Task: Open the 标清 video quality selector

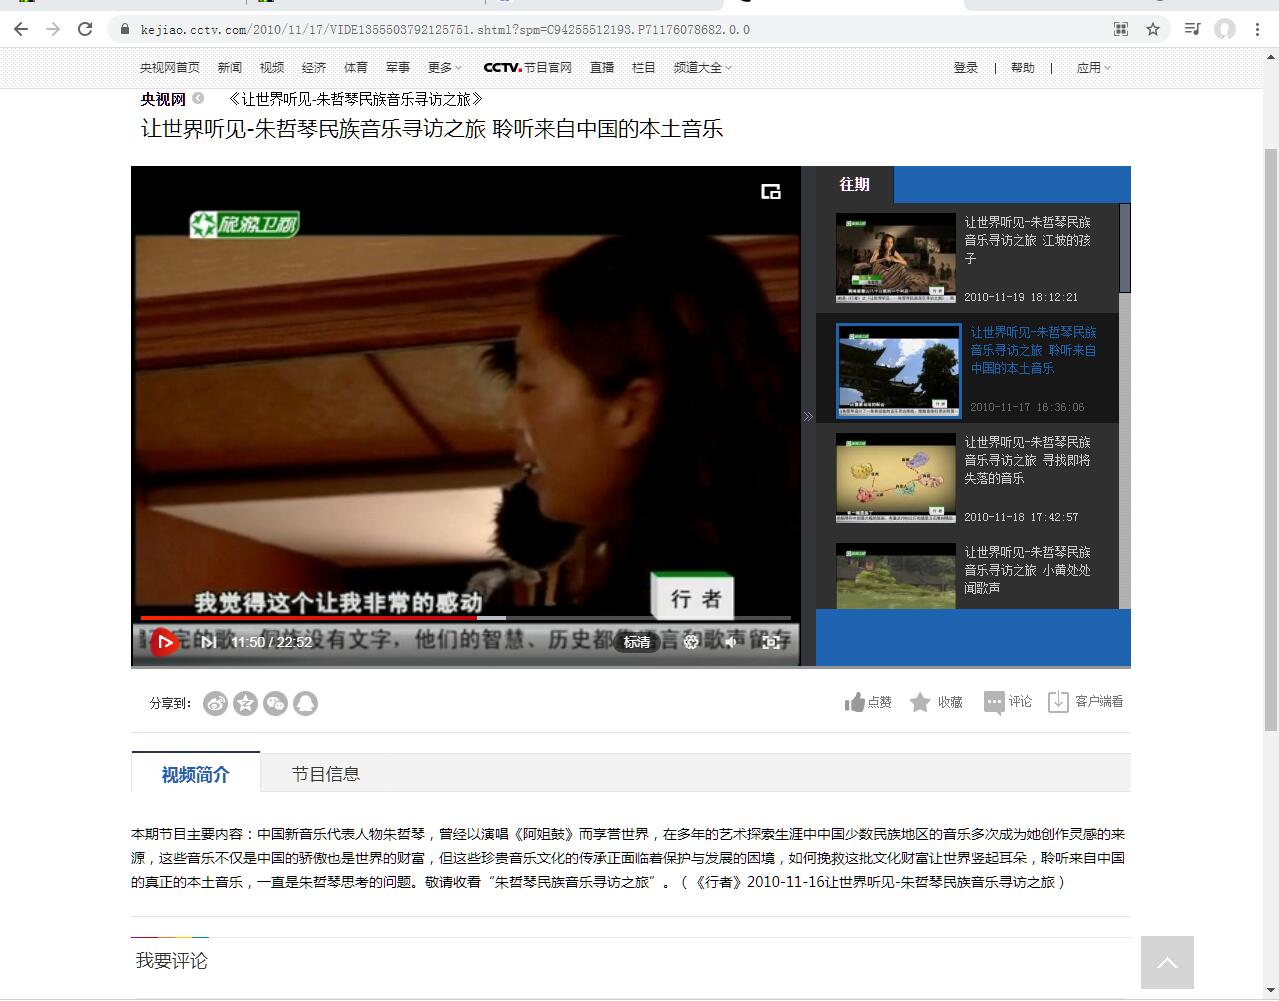Action: 637,642
